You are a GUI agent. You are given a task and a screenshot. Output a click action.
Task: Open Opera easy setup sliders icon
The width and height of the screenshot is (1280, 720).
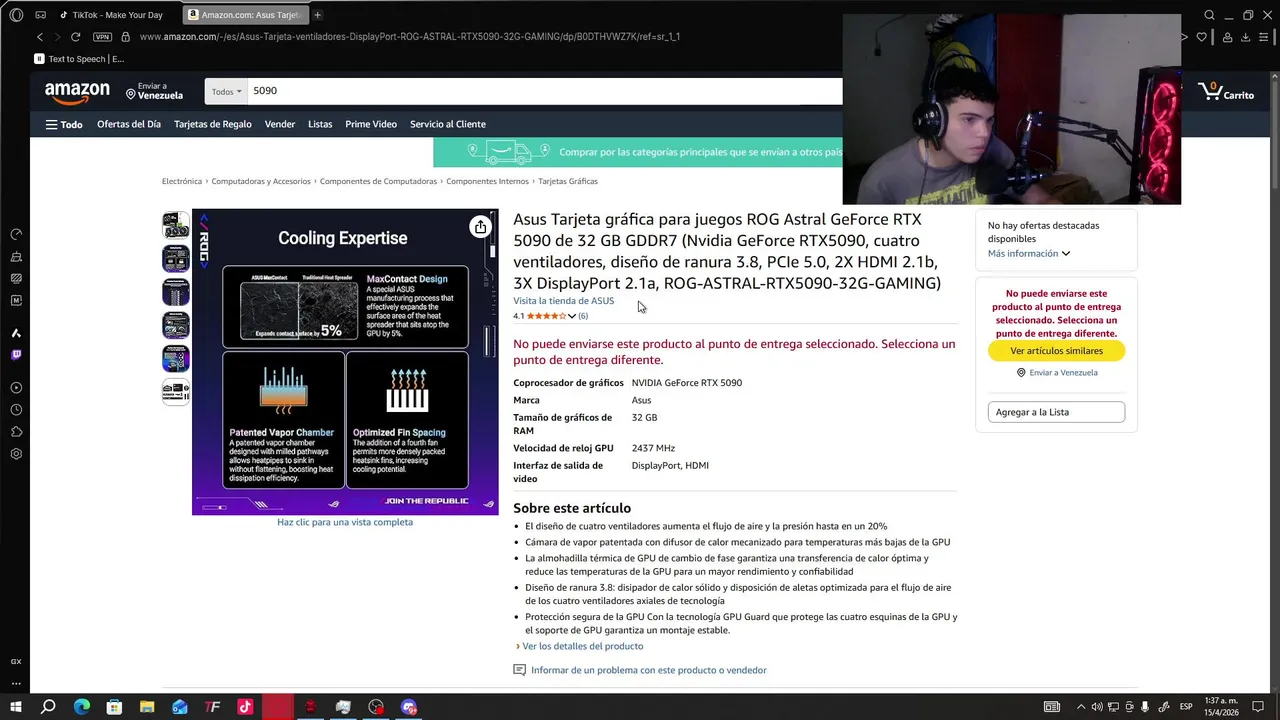pyautogui.click(x=1264, y=37)
